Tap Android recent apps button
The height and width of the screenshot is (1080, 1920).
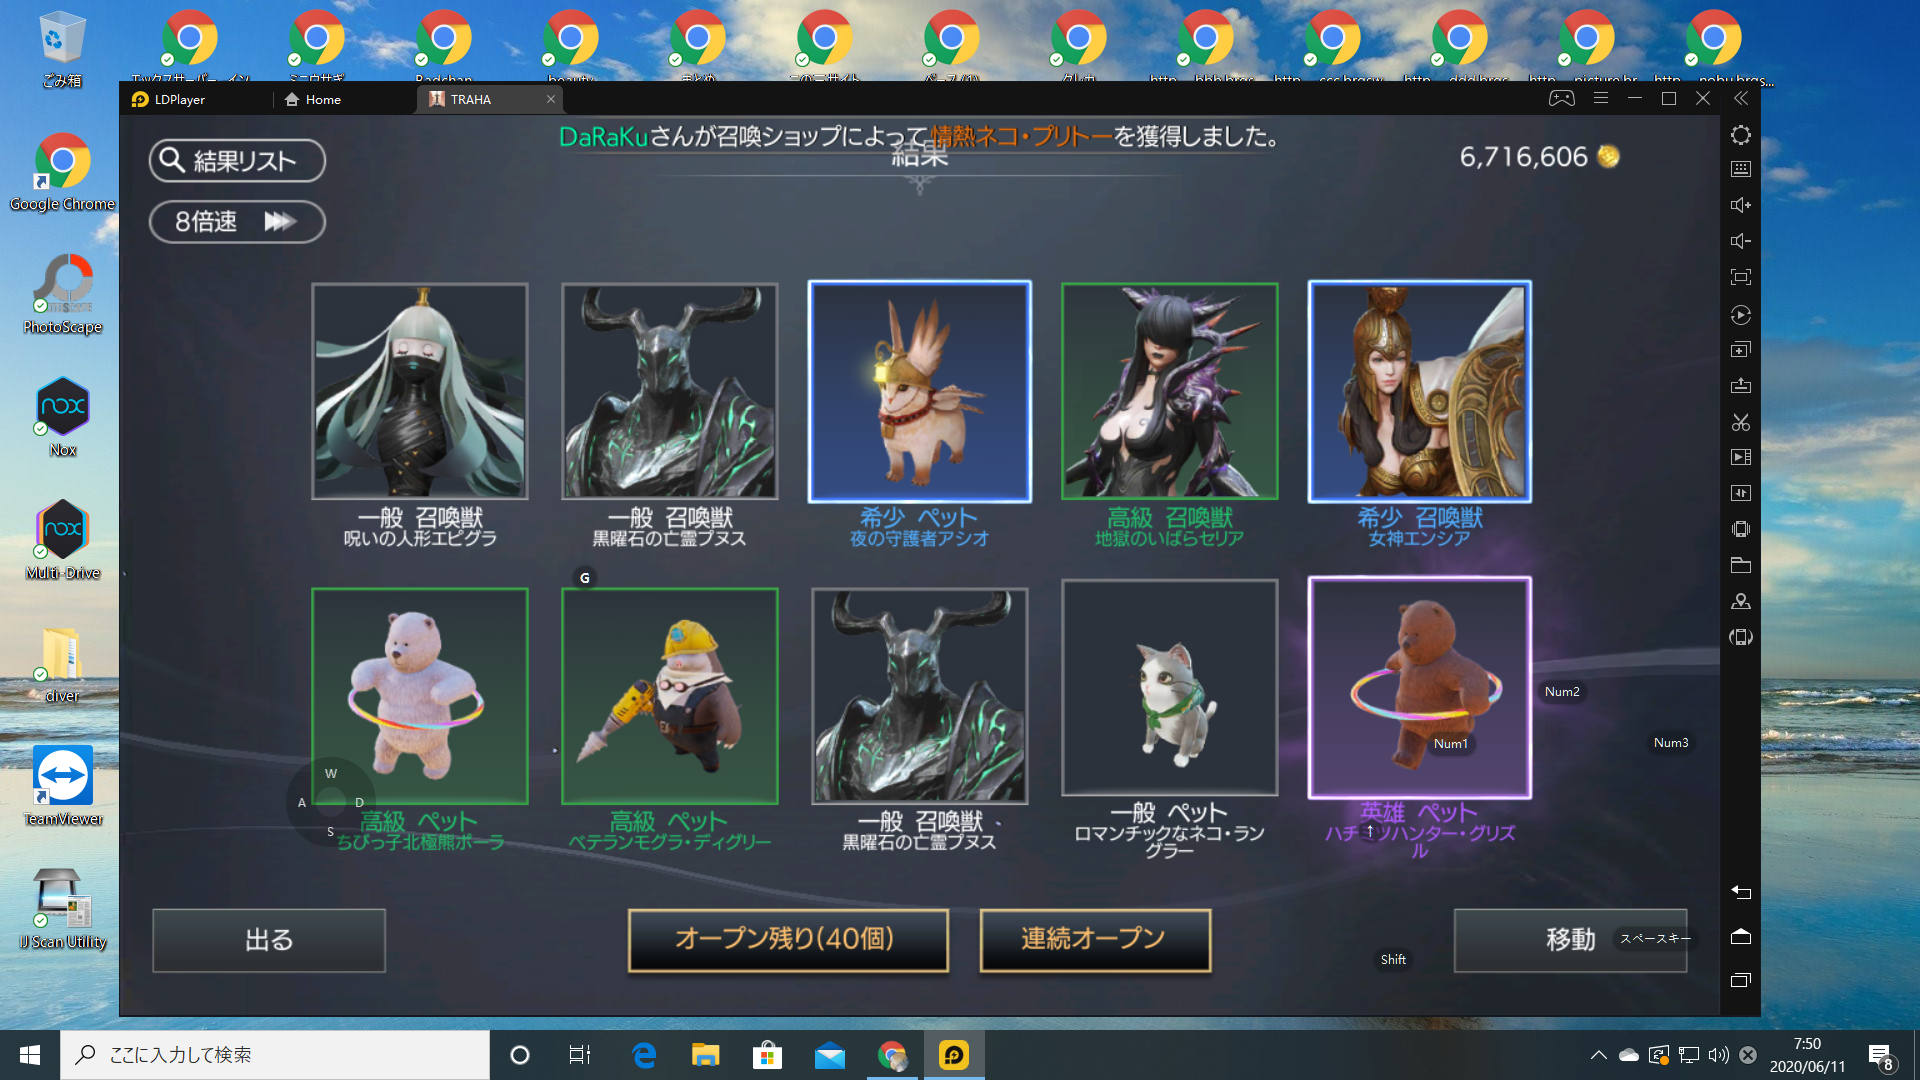(1740, 980)
